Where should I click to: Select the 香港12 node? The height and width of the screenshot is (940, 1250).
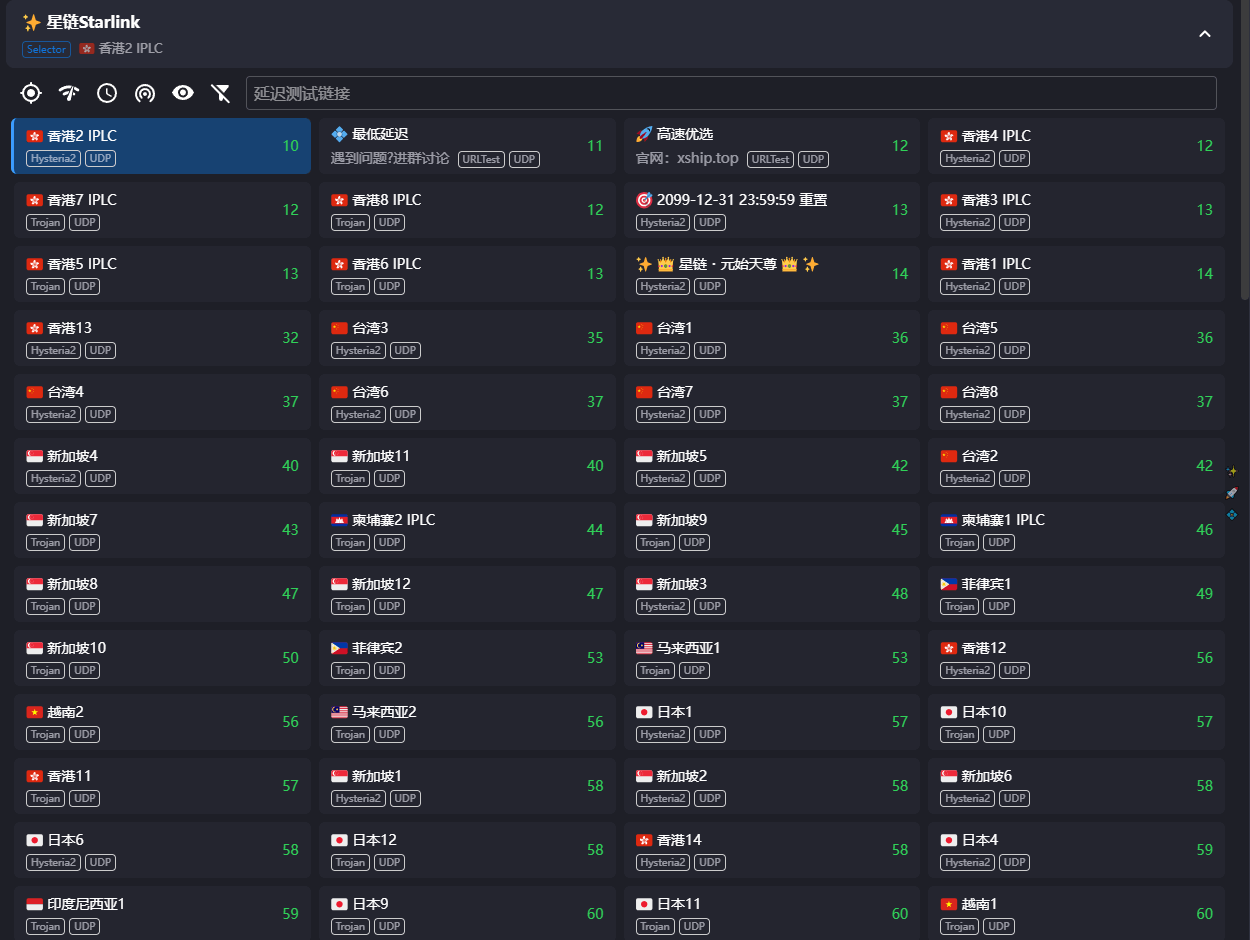(x=1076, y=658)
